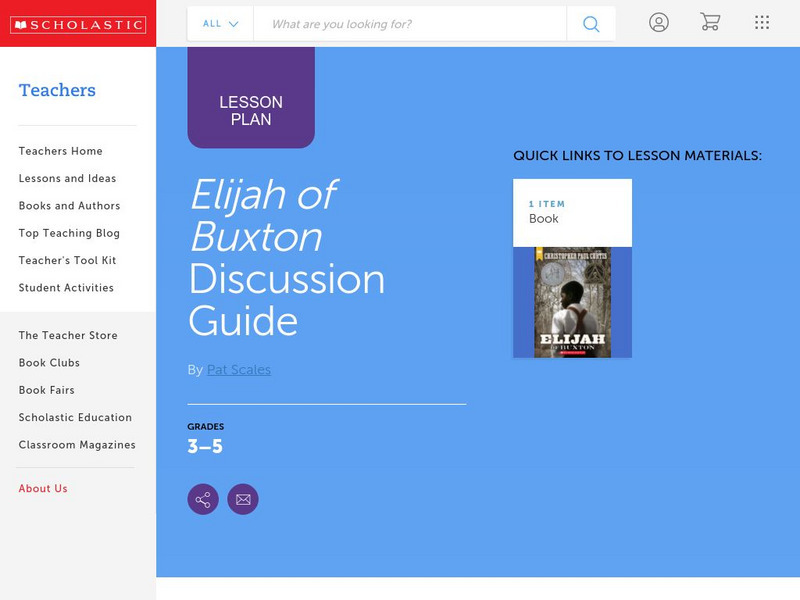
Task: Click the Elijah of Buxton cover thumbnail
Action: coord(572,300)
